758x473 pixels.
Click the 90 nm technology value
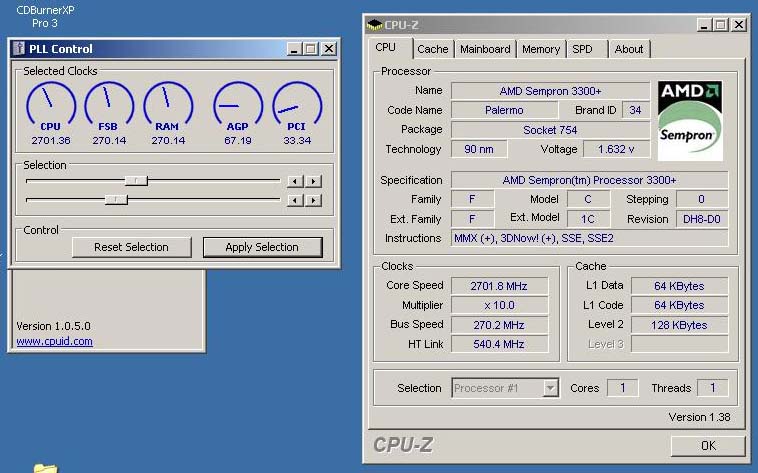479,149
